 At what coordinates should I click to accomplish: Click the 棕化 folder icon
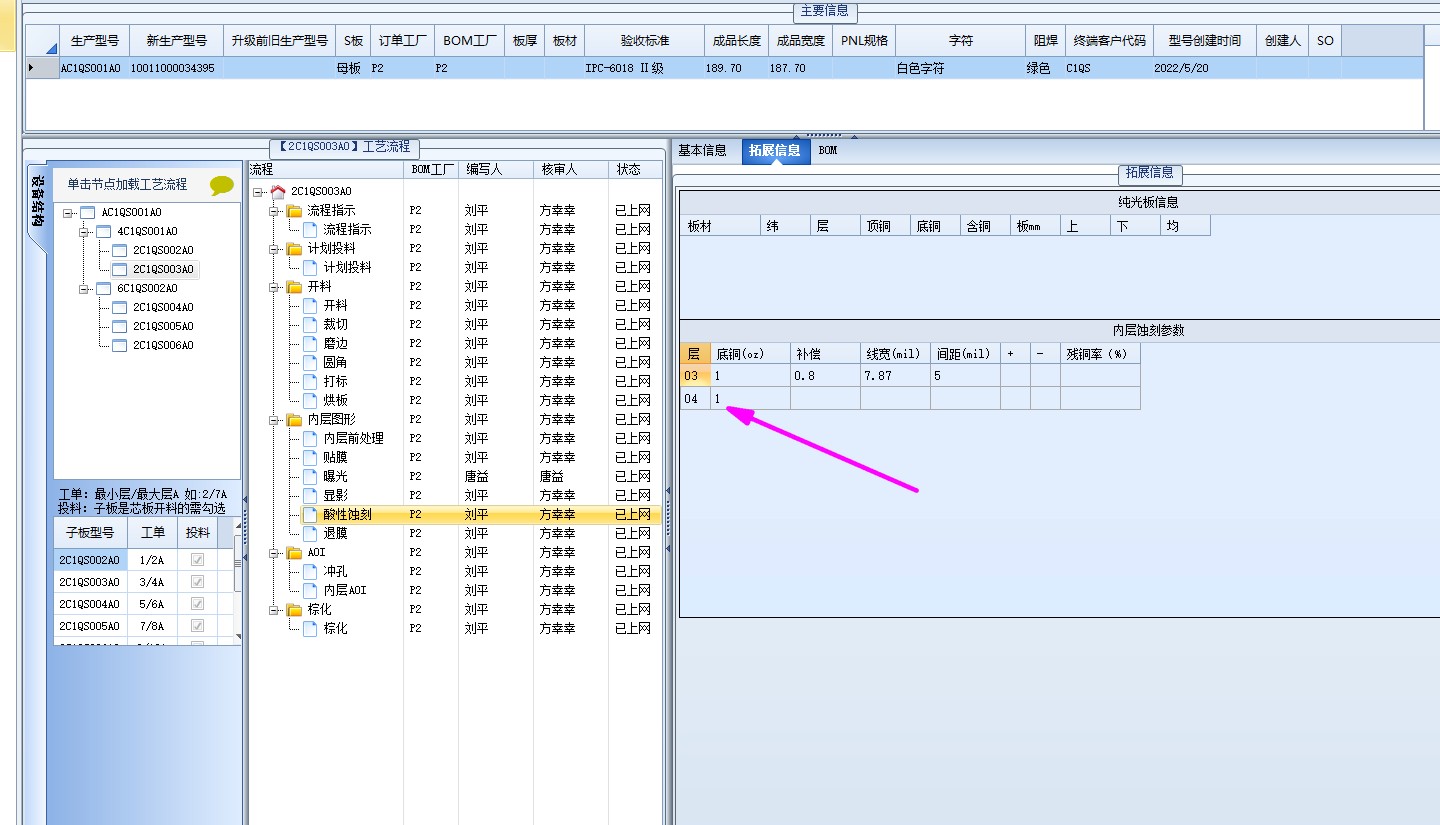(294, 609)
